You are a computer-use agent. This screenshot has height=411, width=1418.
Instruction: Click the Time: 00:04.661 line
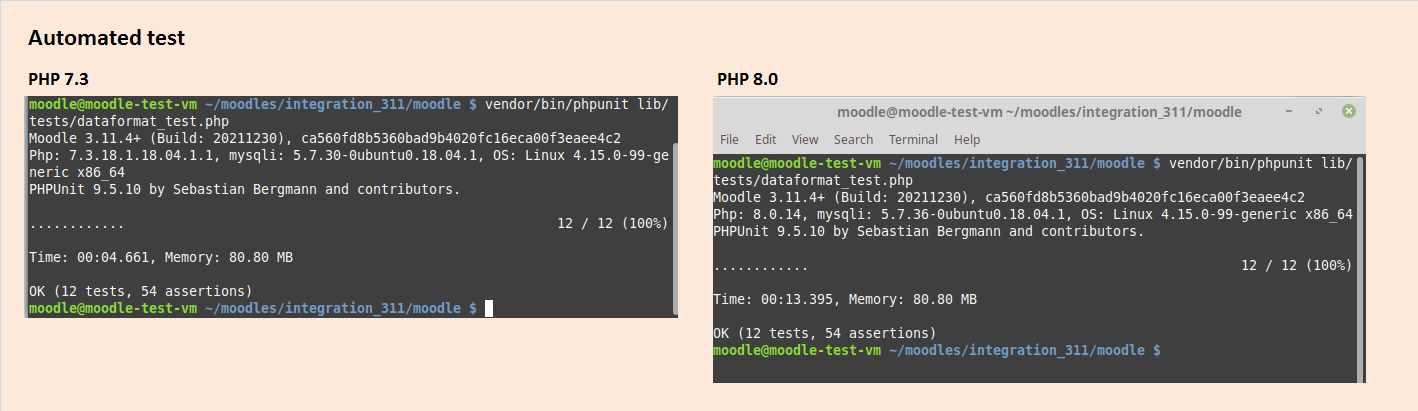coord(161,257)
